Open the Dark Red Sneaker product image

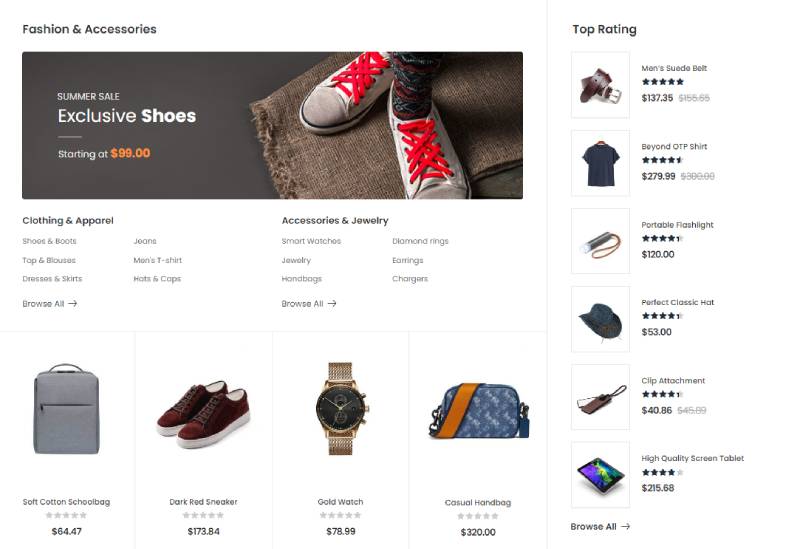click(x=203, y=413)
